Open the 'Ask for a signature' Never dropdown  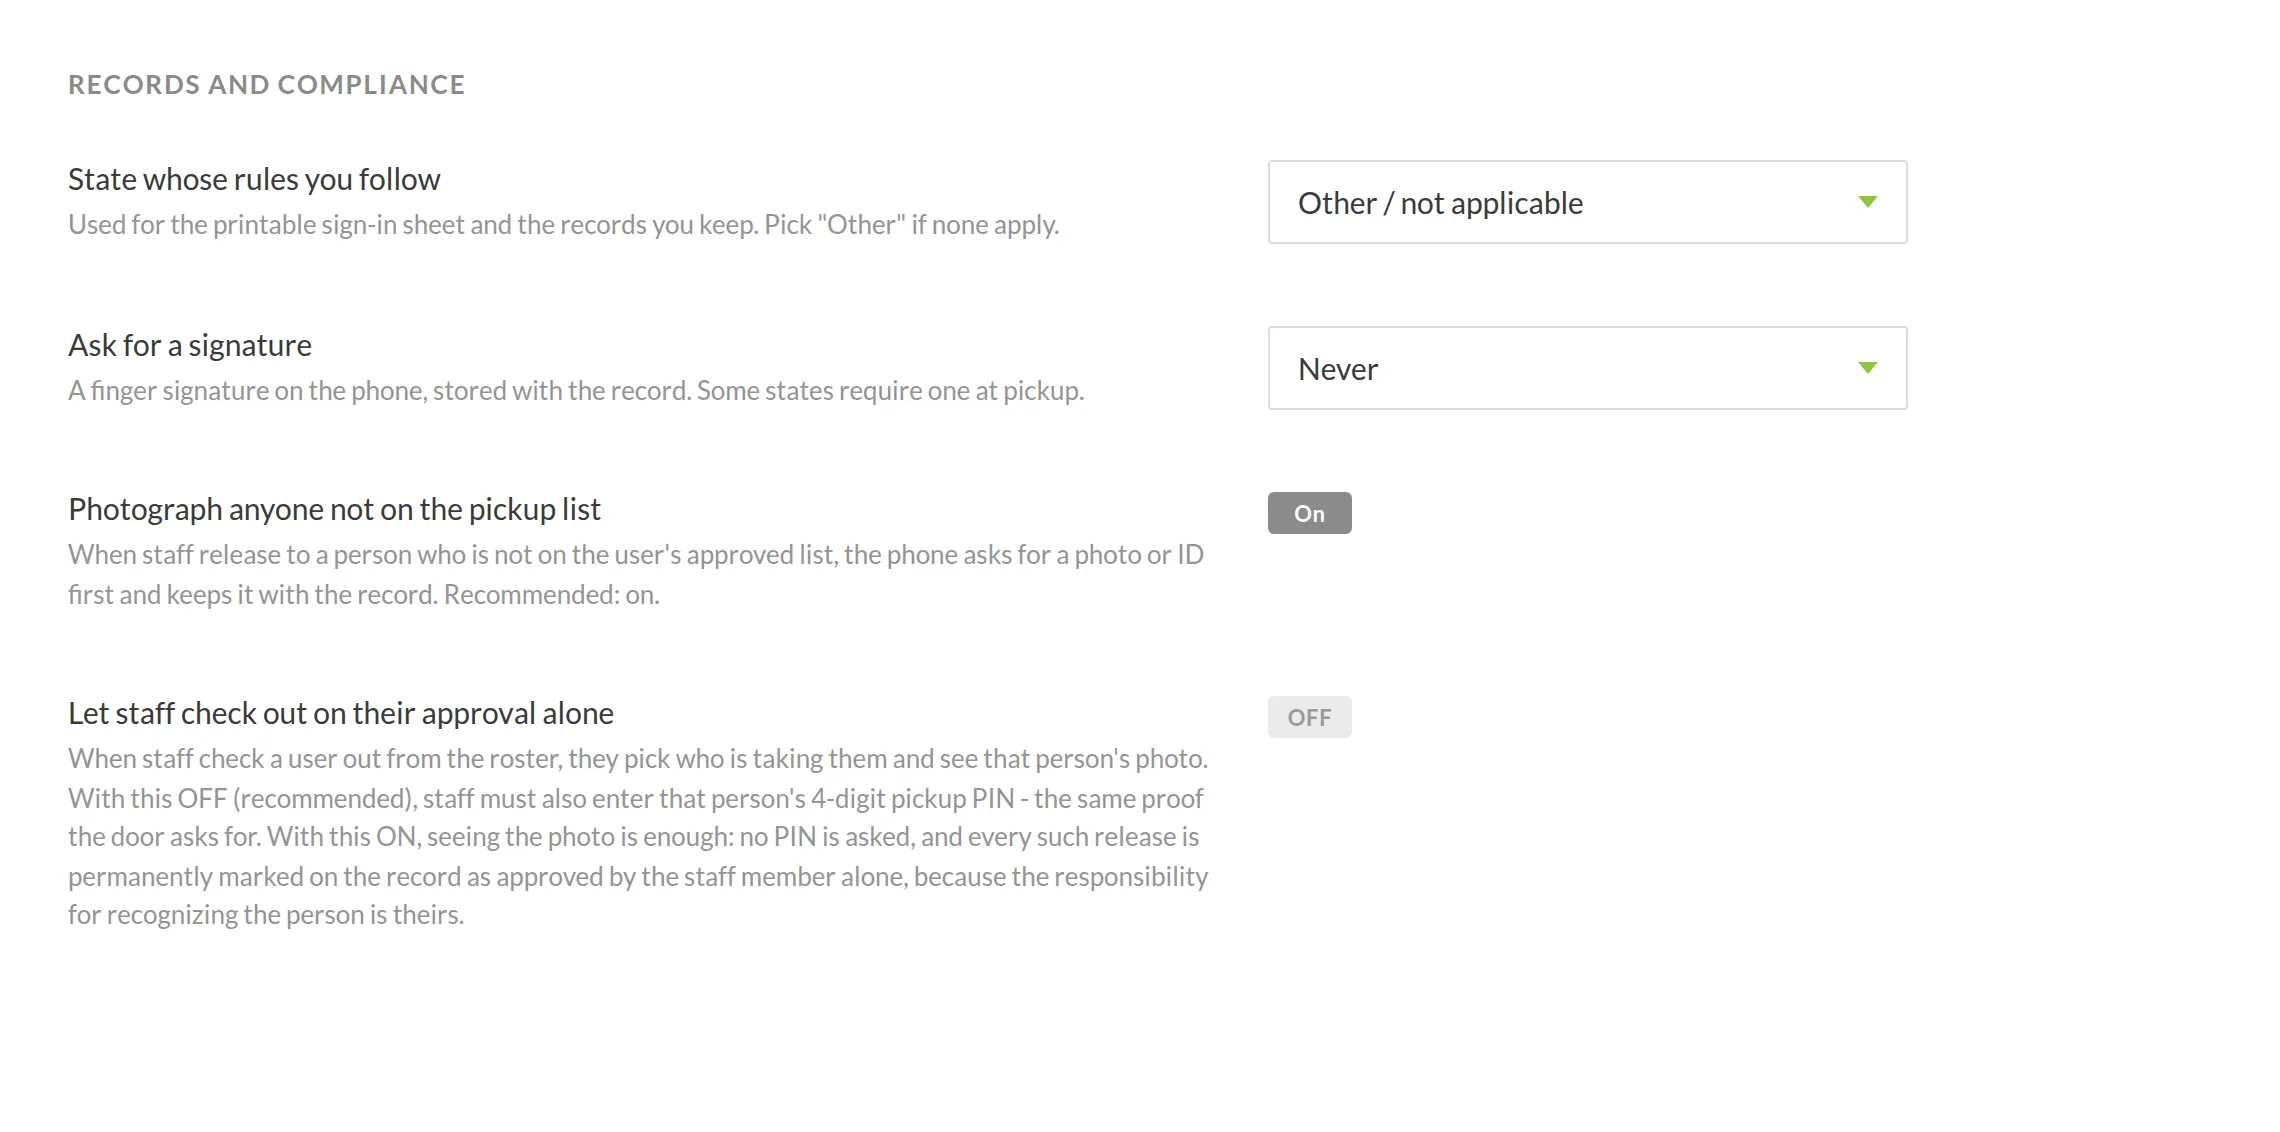point(1587,368)
